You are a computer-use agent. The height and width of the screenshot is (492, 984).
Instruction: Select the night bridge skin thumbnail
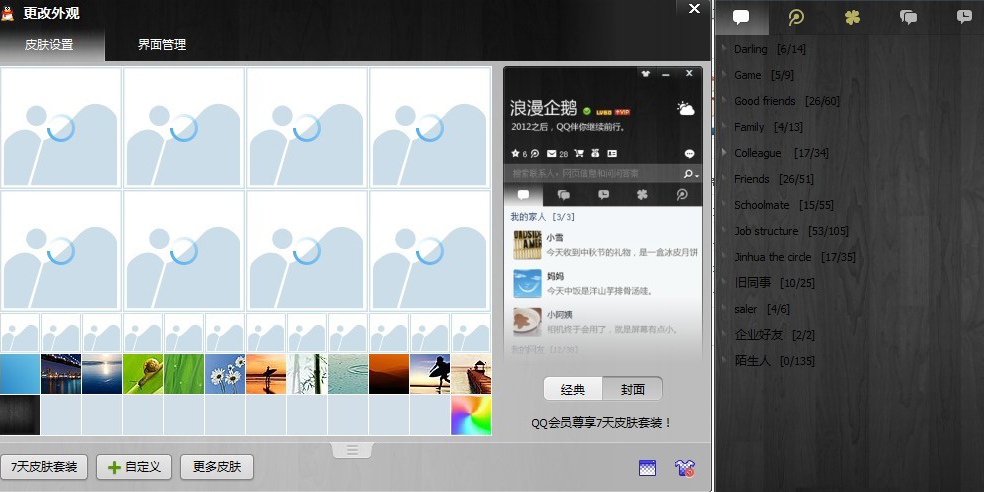pos(61,374)
